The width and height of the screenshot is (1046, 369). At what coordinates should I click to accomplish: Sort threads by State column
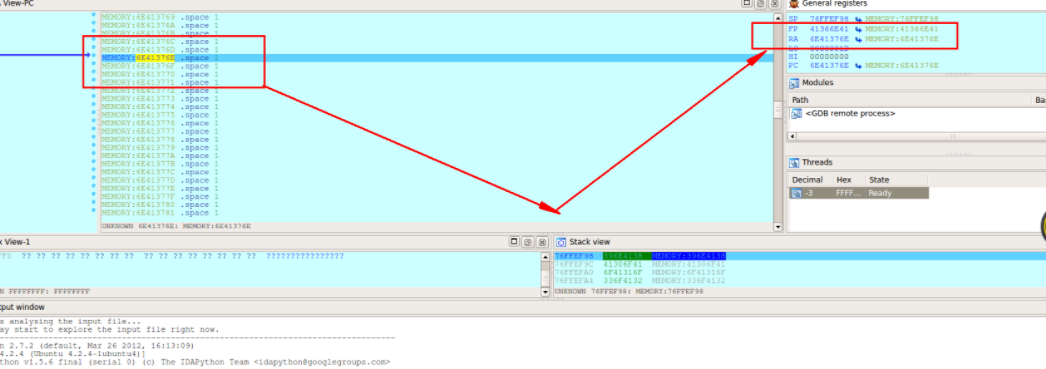coord(897,179)
